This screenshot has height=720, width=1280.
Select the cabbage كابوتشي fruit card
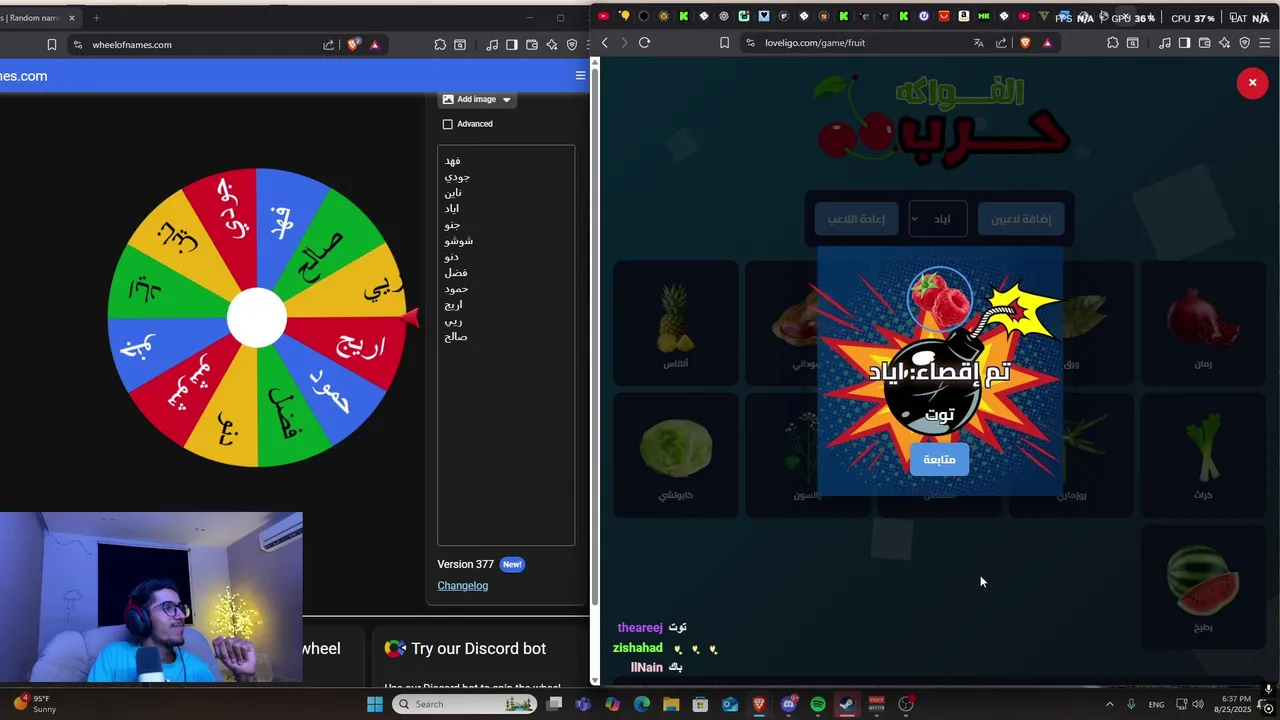[676, 455]
